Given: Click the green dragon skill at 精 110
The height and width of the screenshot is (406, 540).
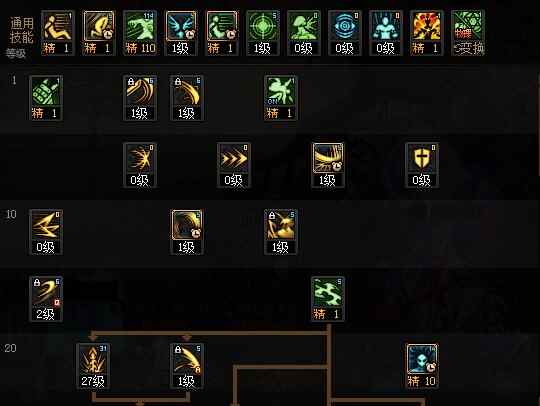Looking at the screenshot, I should click(x=139, y=33).
